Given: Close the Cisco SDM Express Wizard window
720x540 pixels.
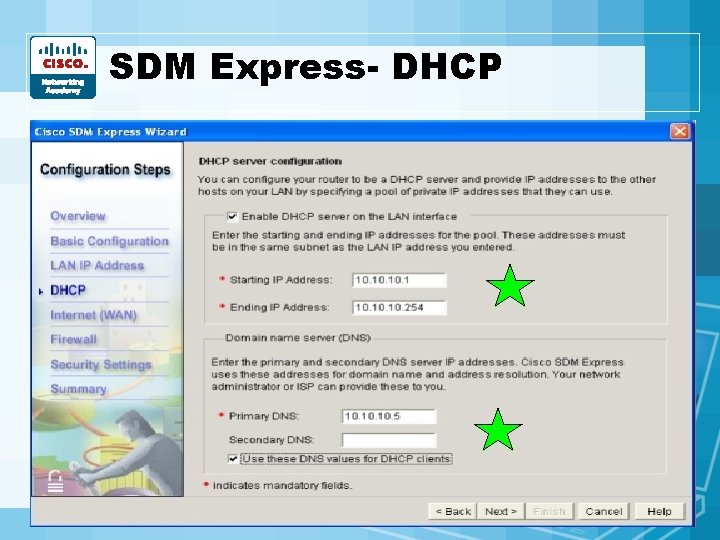Looking at the screenshot, I should pyautogui.click(x=680, y=131).
